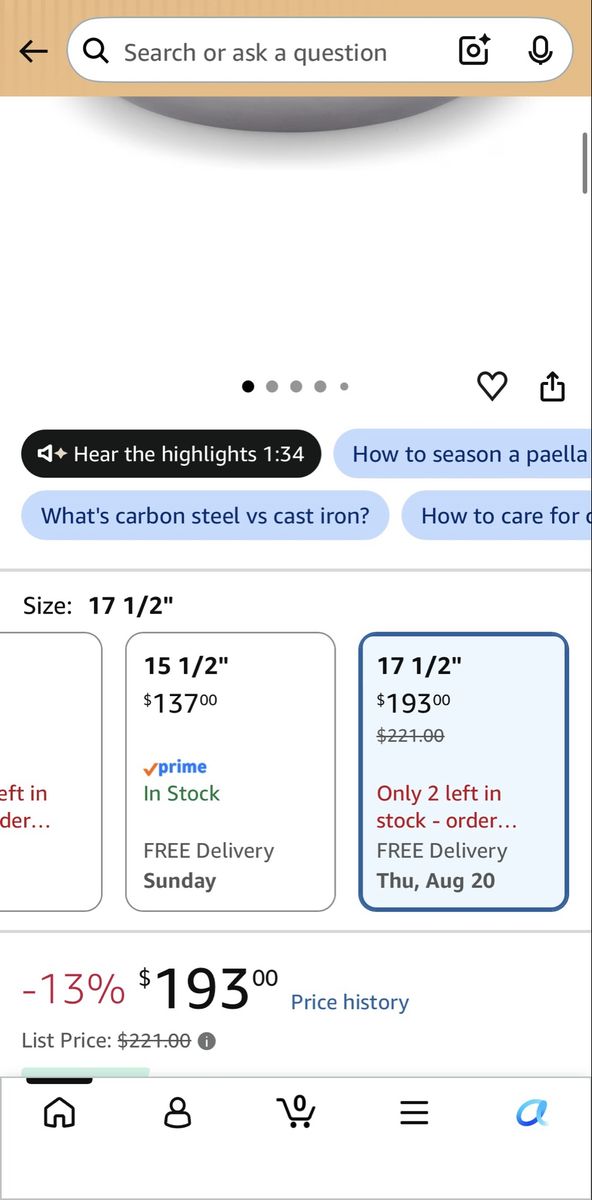Image resolution: width=592 pixels, height=1200 pixels.
Task: Open the account profile icon
Action: pyautogui.click(x=178, y=1112)
